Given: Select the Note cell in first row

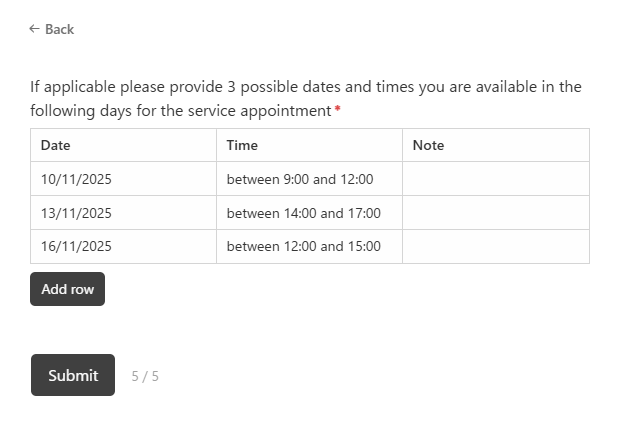Looking at the screenshot, I should (x=495, y=179).
